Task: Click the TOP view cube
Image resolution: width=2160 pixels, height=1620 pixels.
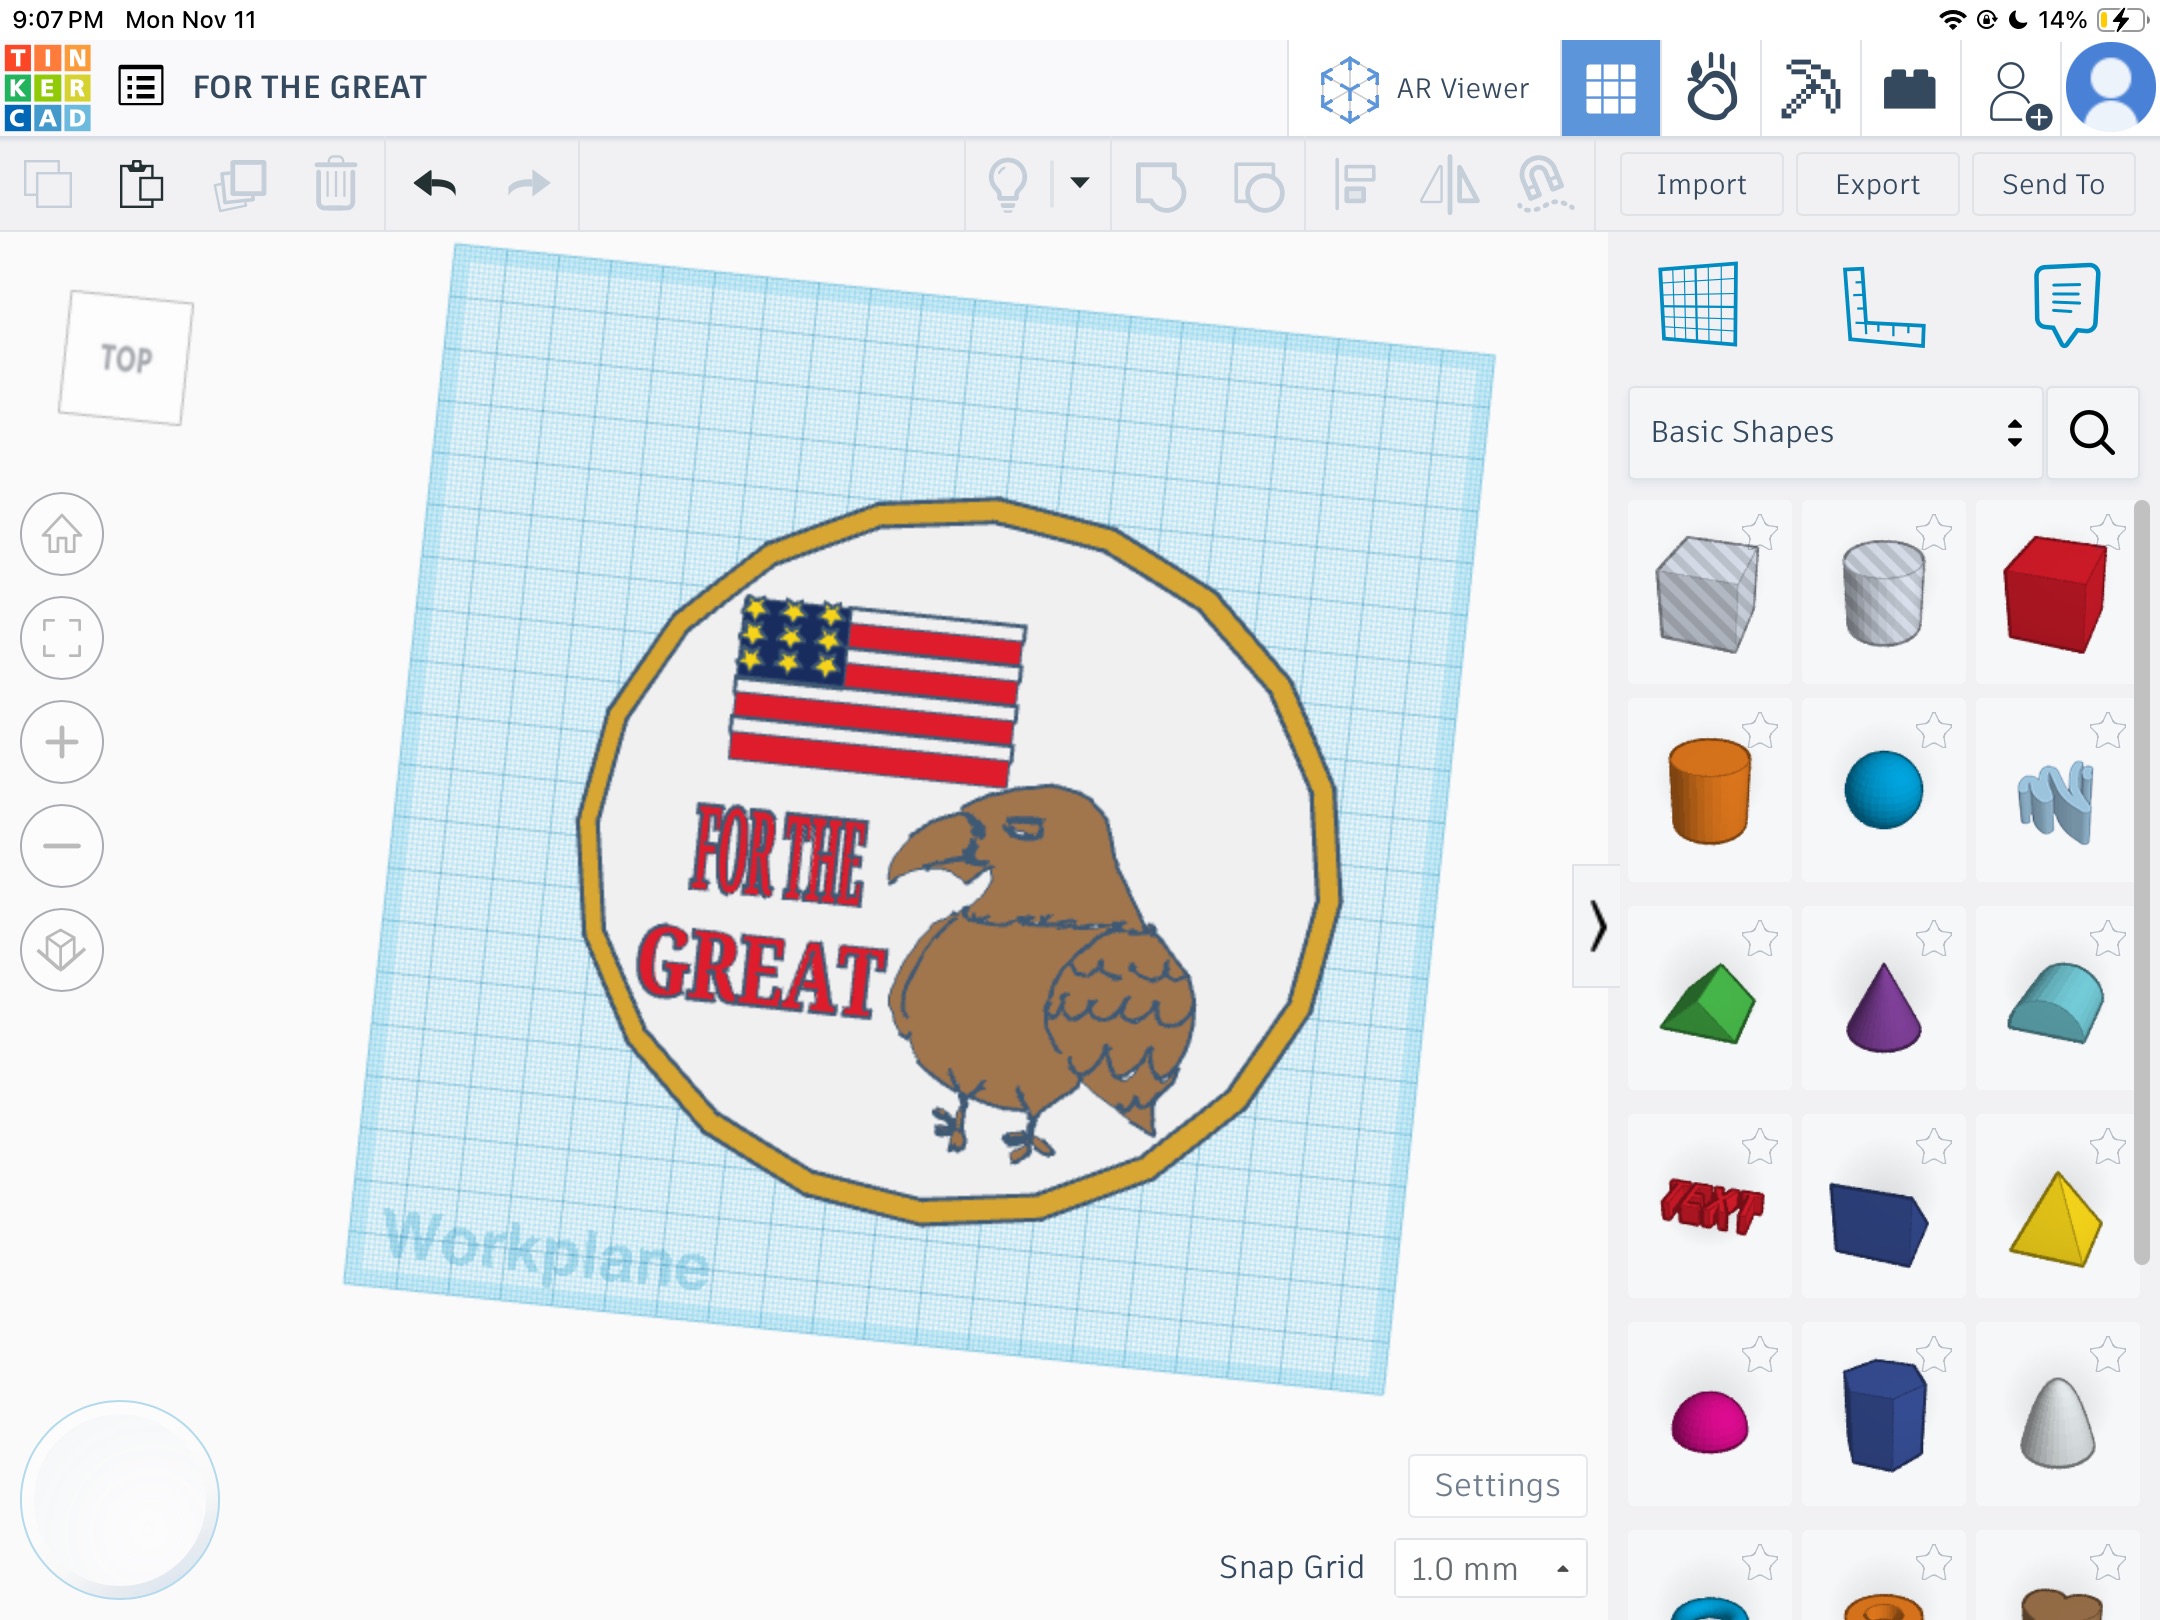Action: tap(126, 358)
